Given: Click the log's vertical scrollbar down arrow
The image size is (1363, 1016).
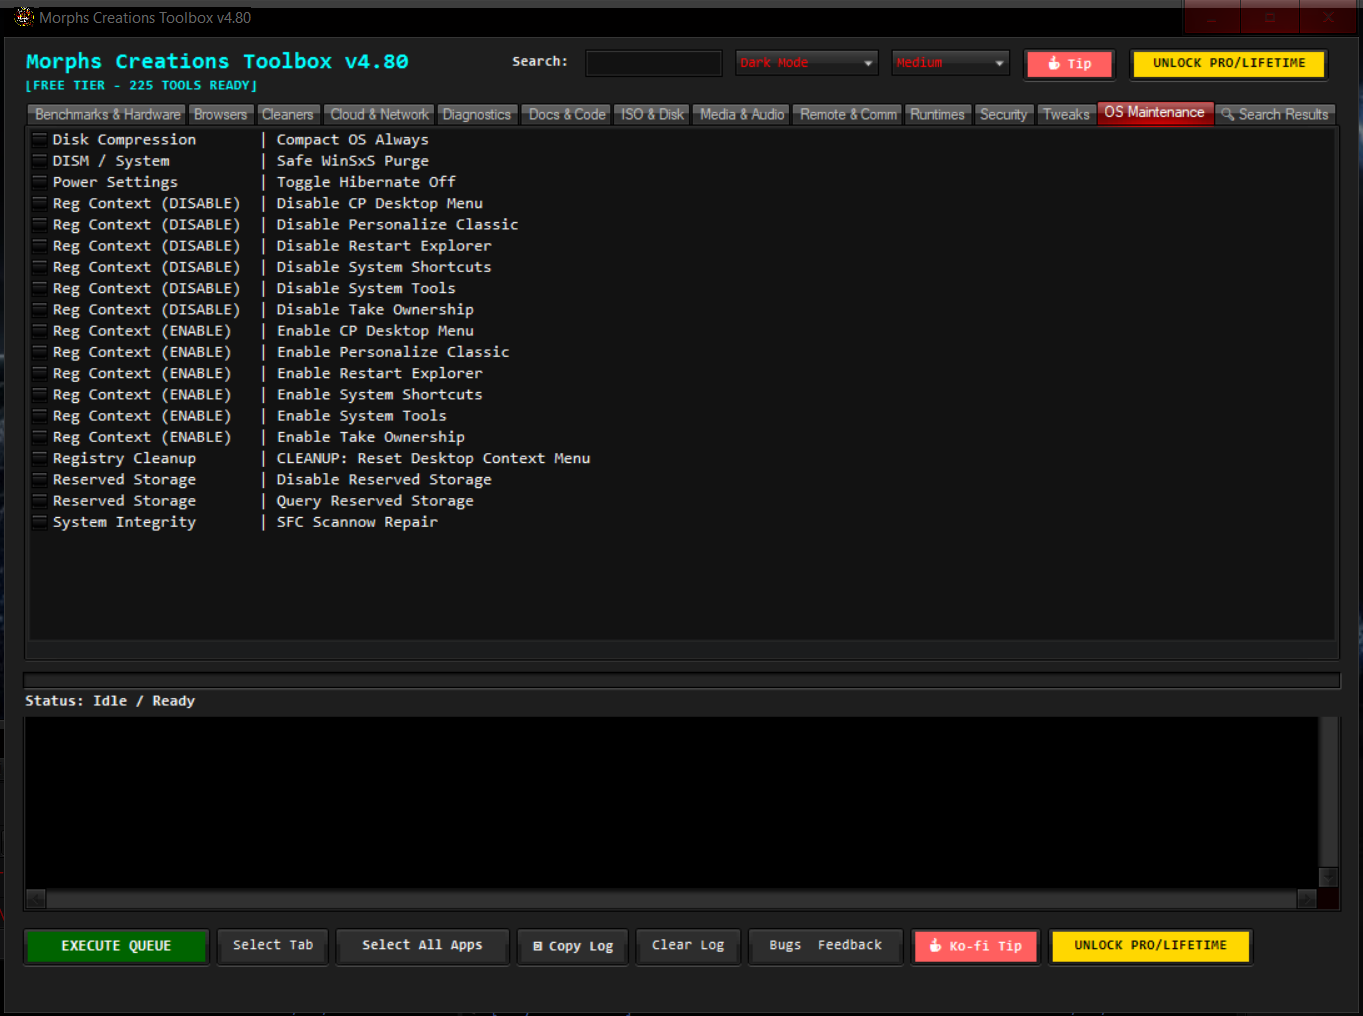Looking at the screenshot, I should (1328, 877).
